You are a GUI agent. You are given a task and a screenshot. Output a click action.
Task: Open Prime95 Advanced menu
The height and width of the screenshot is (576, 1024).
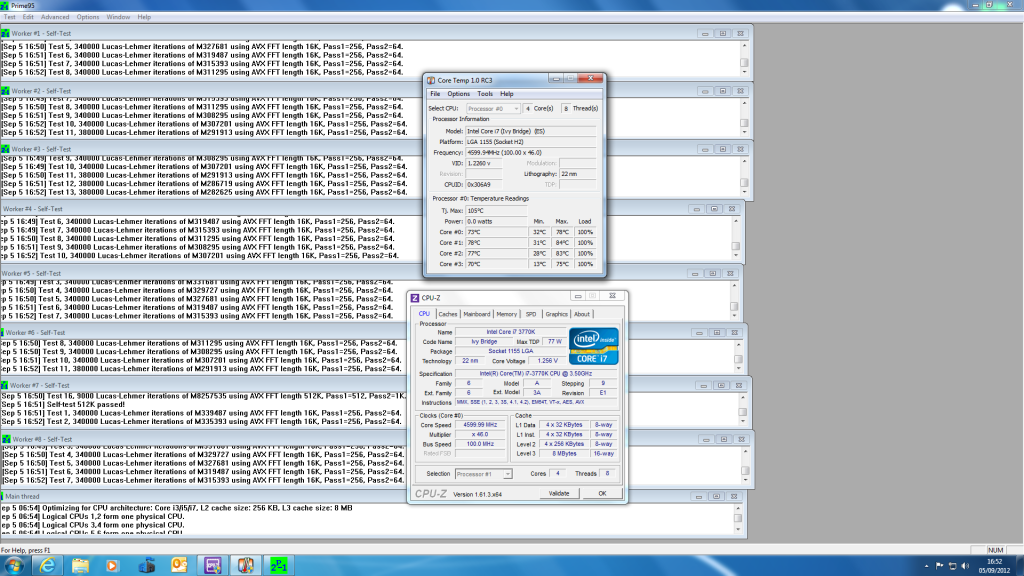[55, 17]
